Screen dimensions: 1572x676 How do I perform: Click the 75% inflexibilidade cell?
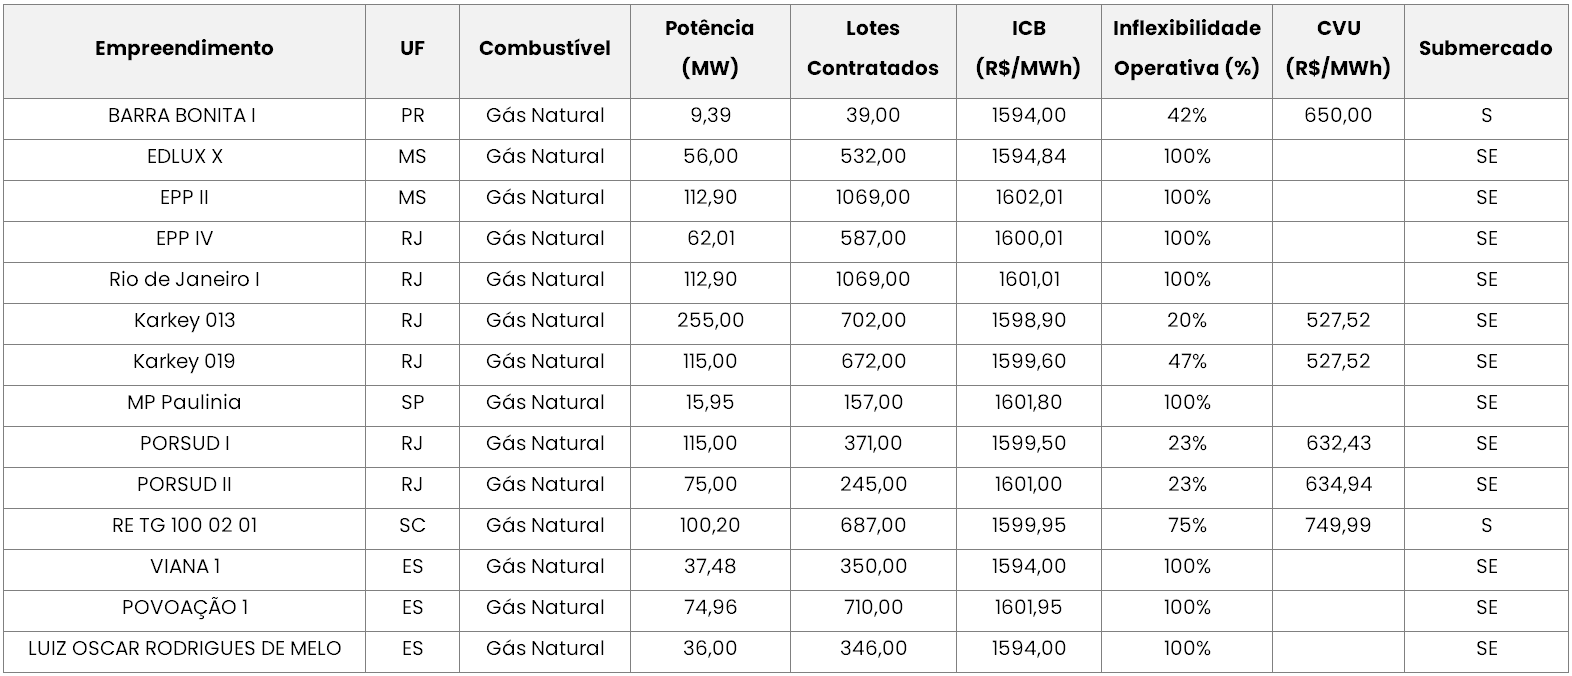coord(1187,526)
